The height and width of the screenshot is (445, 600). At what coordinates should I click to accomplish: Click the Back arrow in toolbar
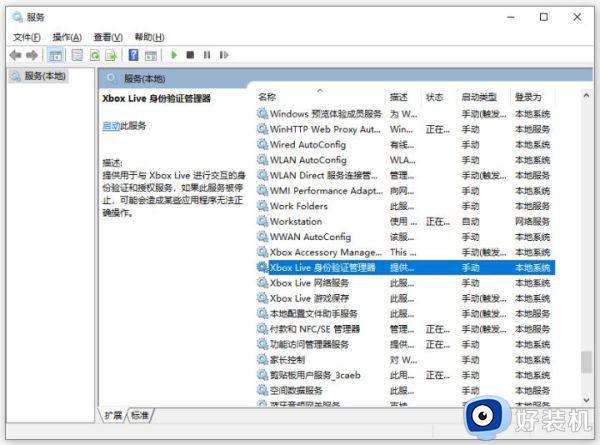[x=15, y=55]
